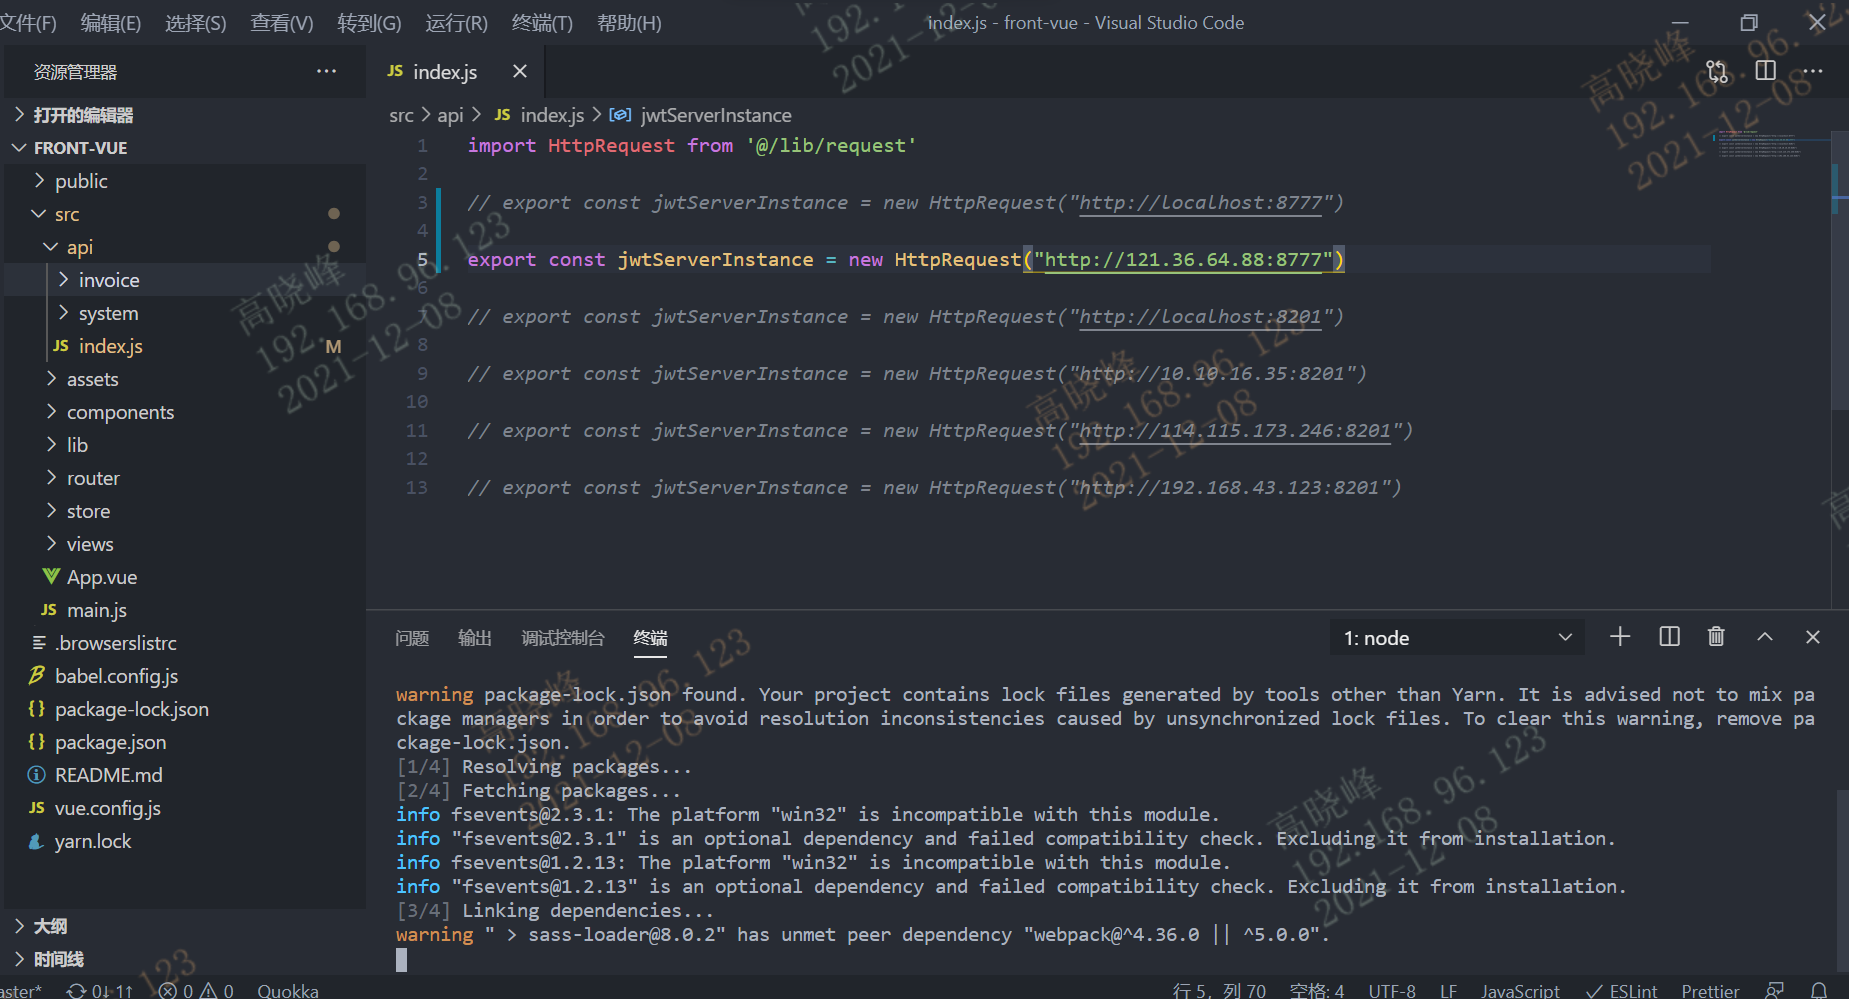Change encoding UTF-8 in status bar

pyautogui.click(x=1392, y=990)
